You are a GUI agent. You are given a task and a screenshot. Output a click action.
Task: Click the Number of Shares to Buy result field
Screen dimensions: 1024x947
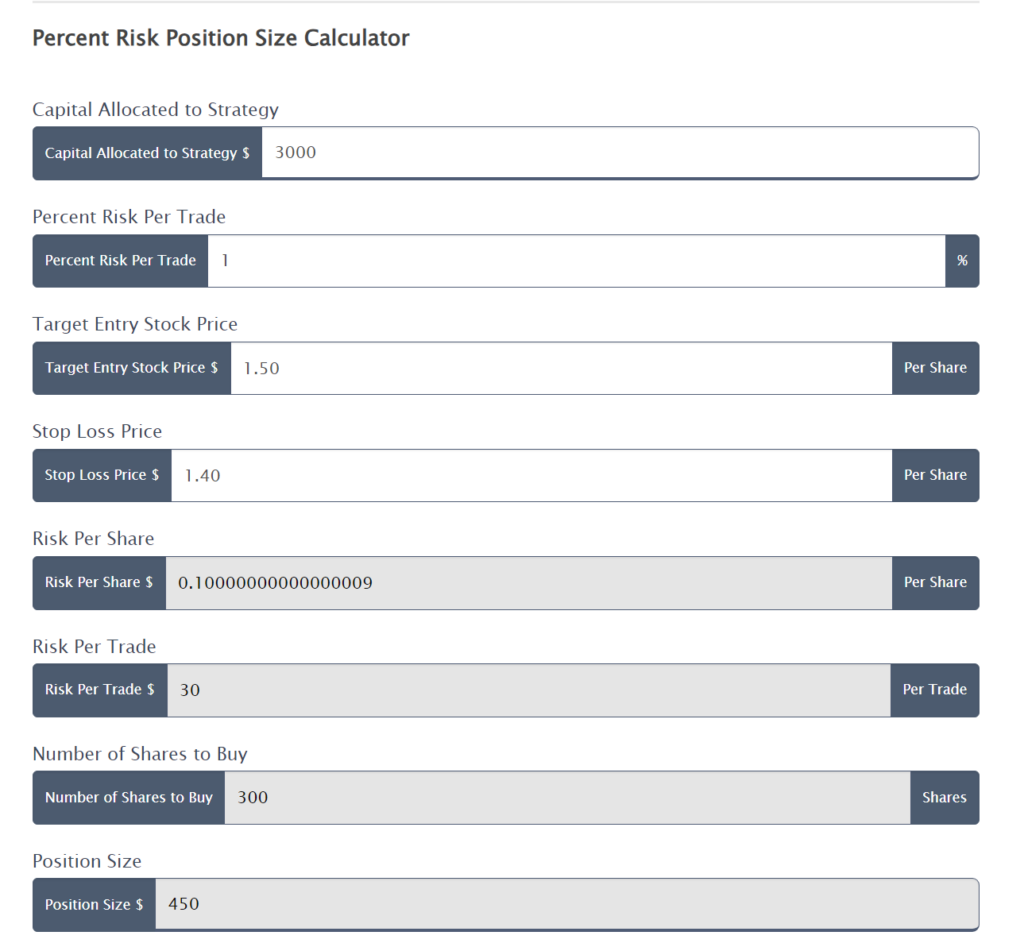(x=567, y=798)
